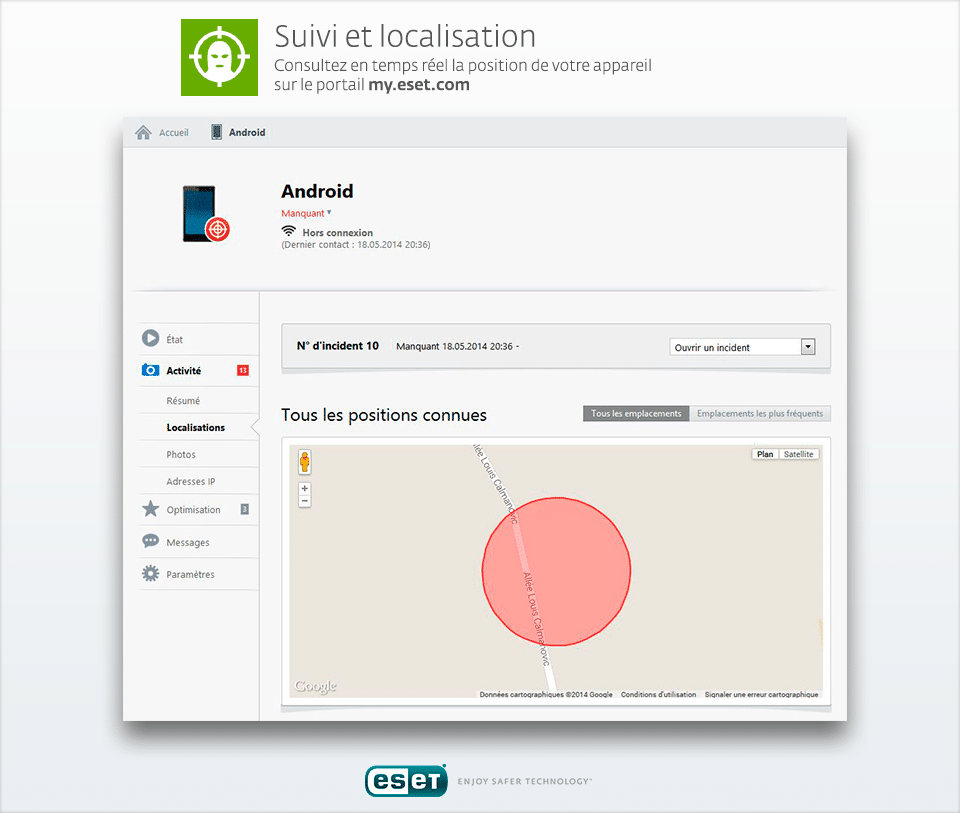The height and width of the screenshot is (813, 960).
Task: Zoom out on the map
Action: (x=304, y=500)
